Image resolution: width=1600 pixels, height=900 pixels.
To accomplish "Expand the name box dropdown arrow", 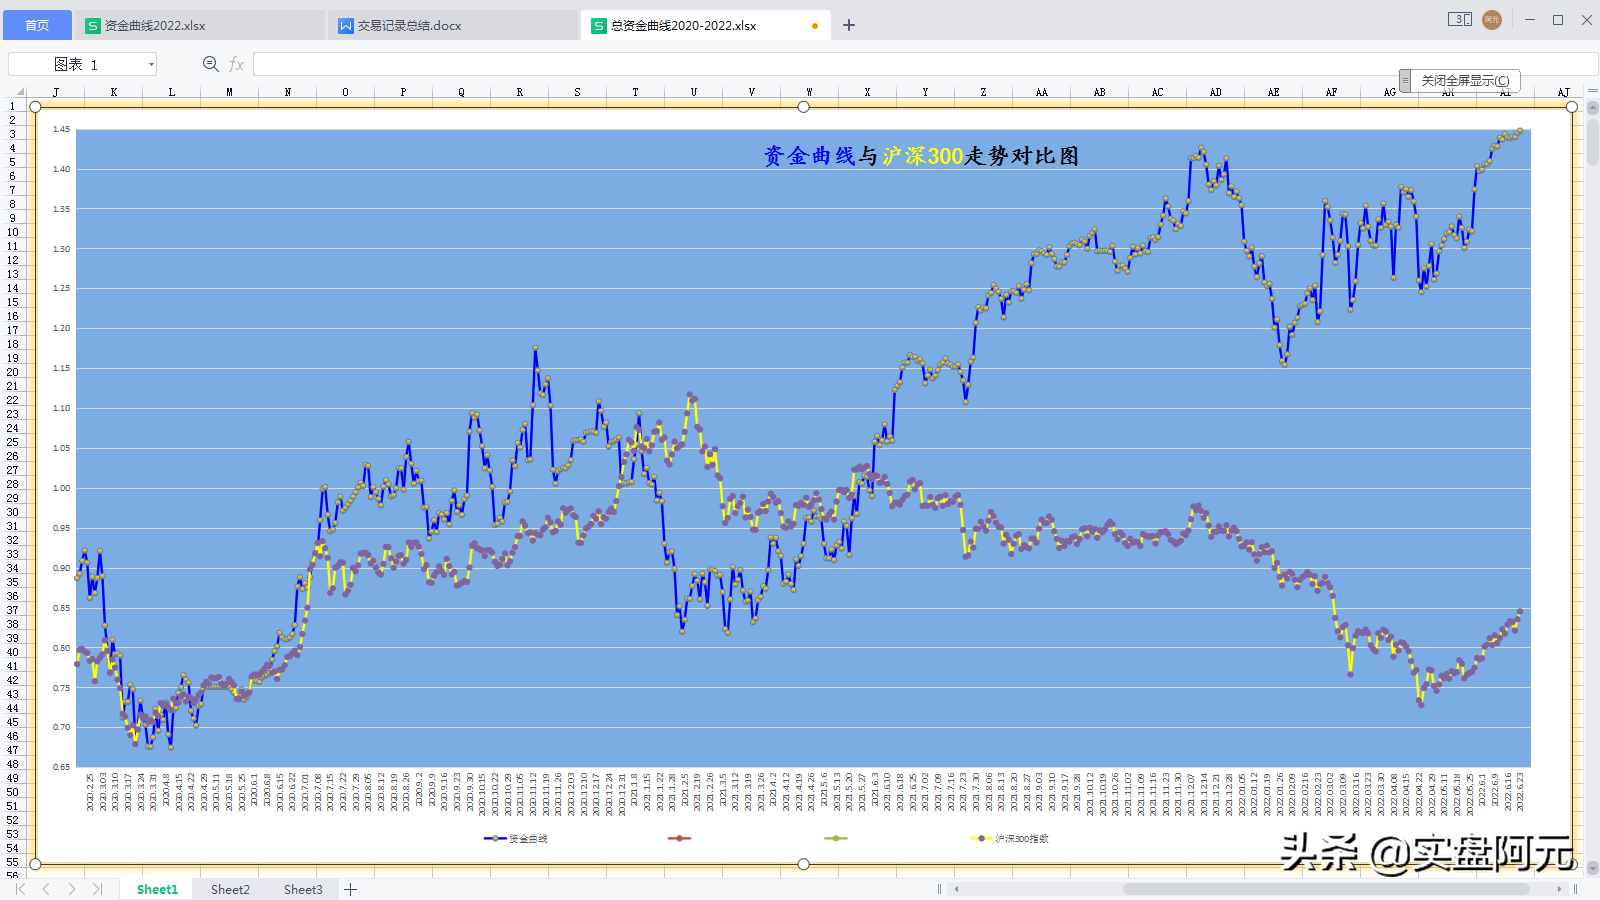I will point(151,65).
